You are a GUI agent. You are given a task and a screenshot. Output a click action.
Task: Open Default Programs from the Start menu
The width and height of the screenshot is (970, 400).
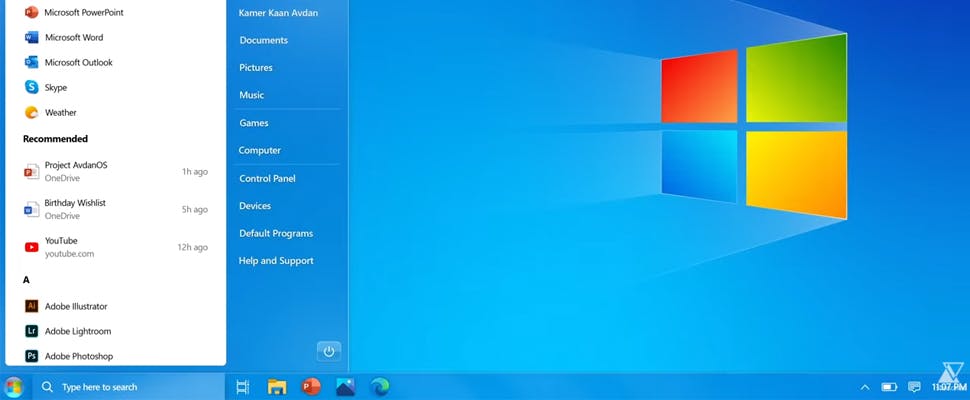click(x=276, y=233)
